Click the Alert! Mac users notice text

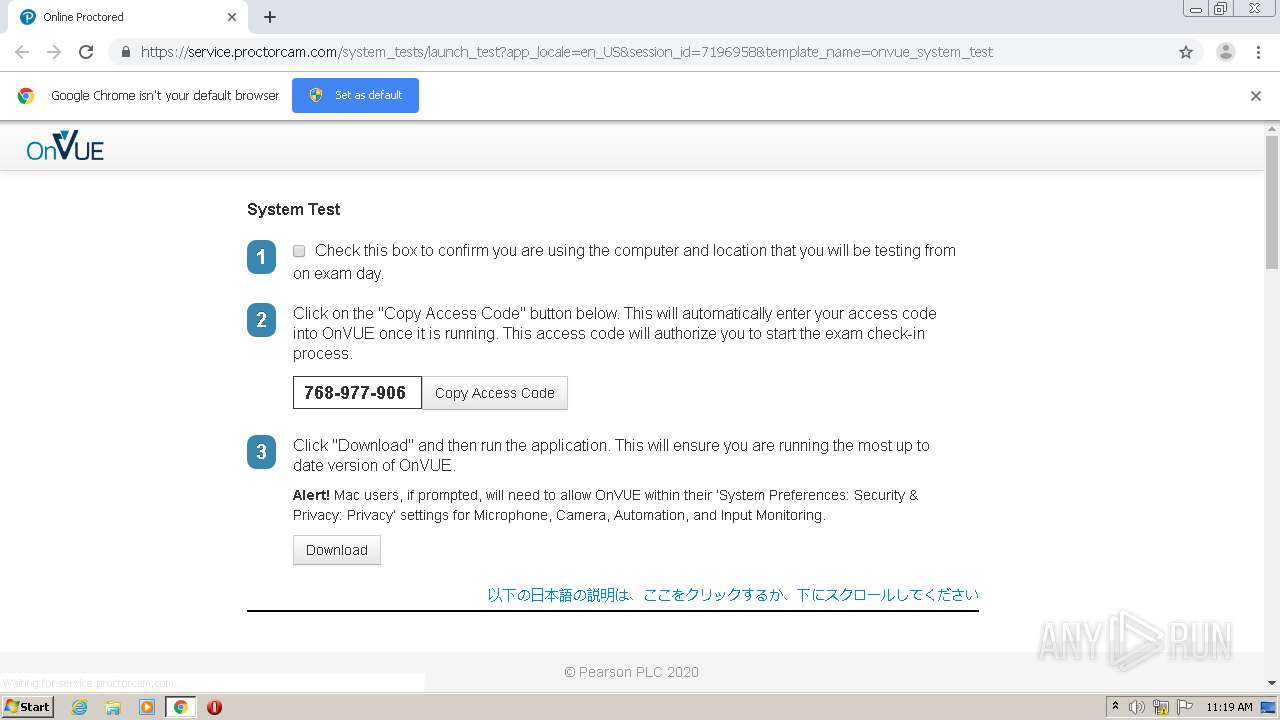coord(605,505)
